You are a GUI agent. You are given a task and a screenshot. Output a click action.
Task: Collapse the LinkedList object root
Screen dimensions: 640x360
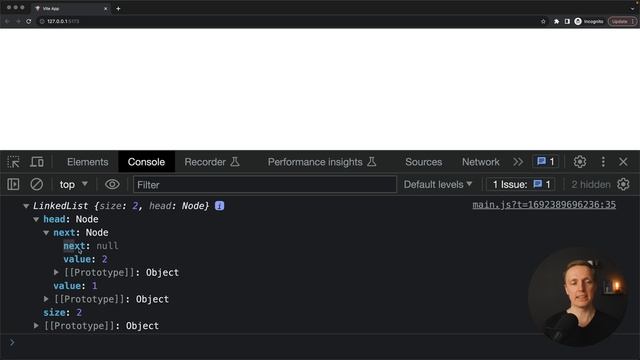26,206
